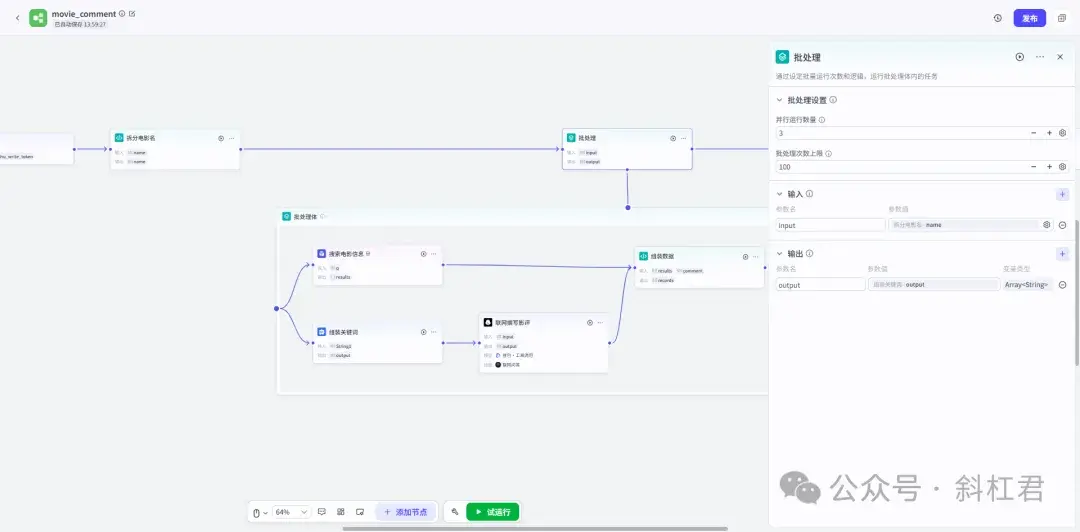Increase 并行运行数量 value
This screenshot has width=1080, height=532.
(1049, 133)
